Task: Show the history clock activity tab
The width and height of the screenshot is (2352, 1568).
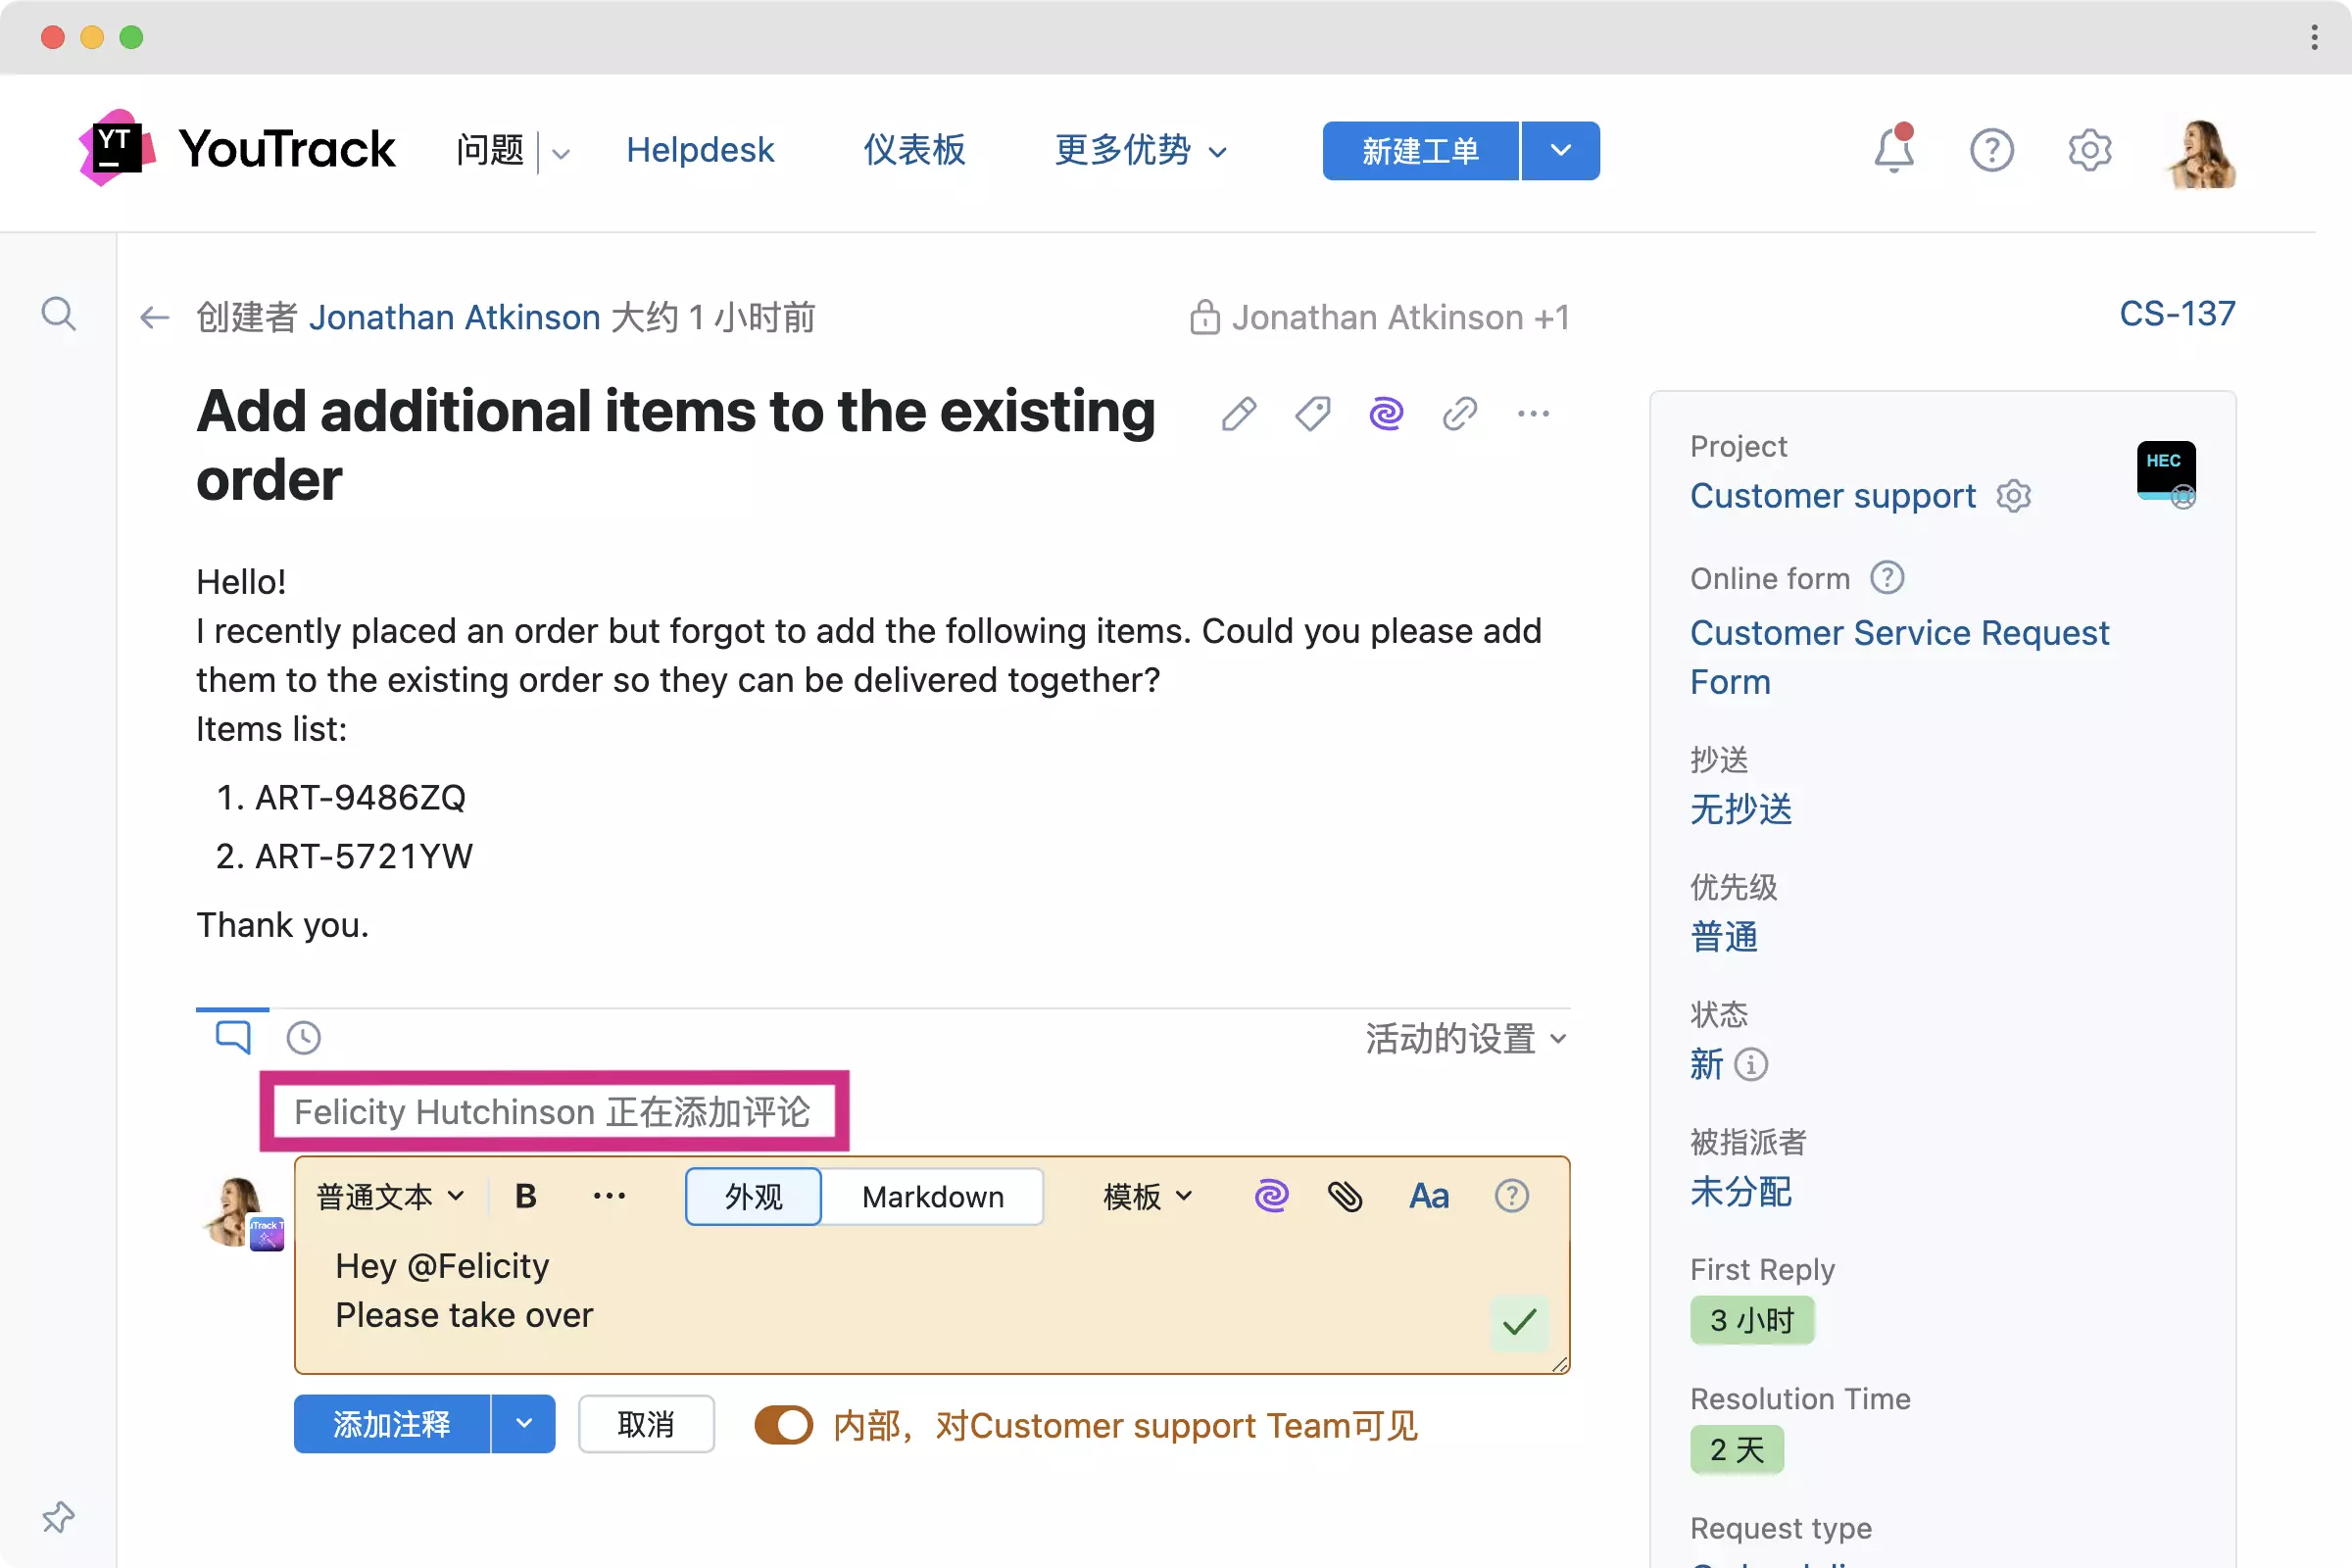Action: point(303,1038)
